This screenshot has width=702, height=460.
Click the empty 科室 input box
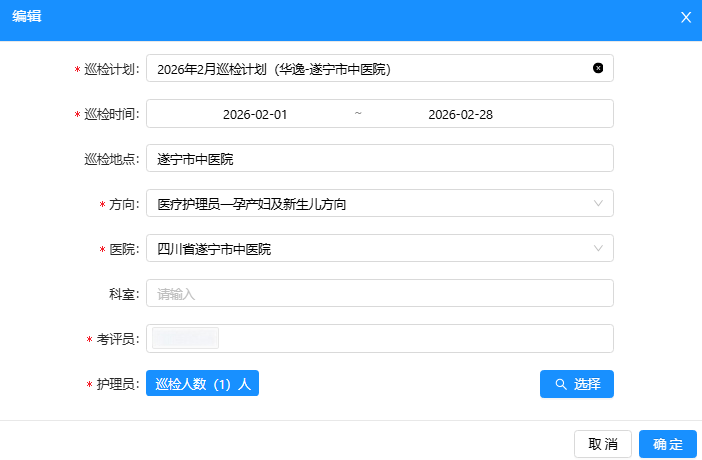click(379, 294)
